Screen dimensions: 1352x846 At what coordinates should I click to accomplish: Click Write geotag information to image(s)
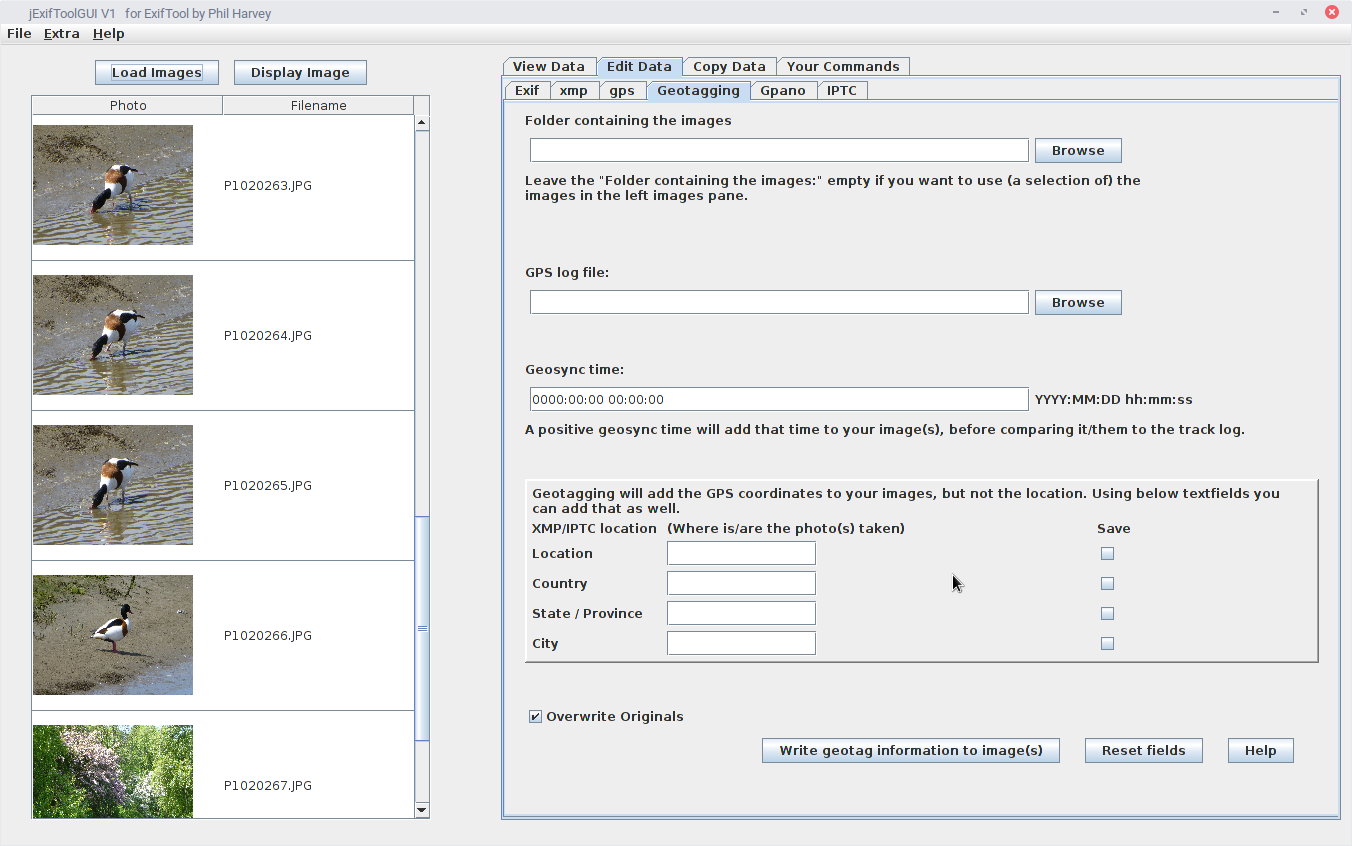point(911,750)
